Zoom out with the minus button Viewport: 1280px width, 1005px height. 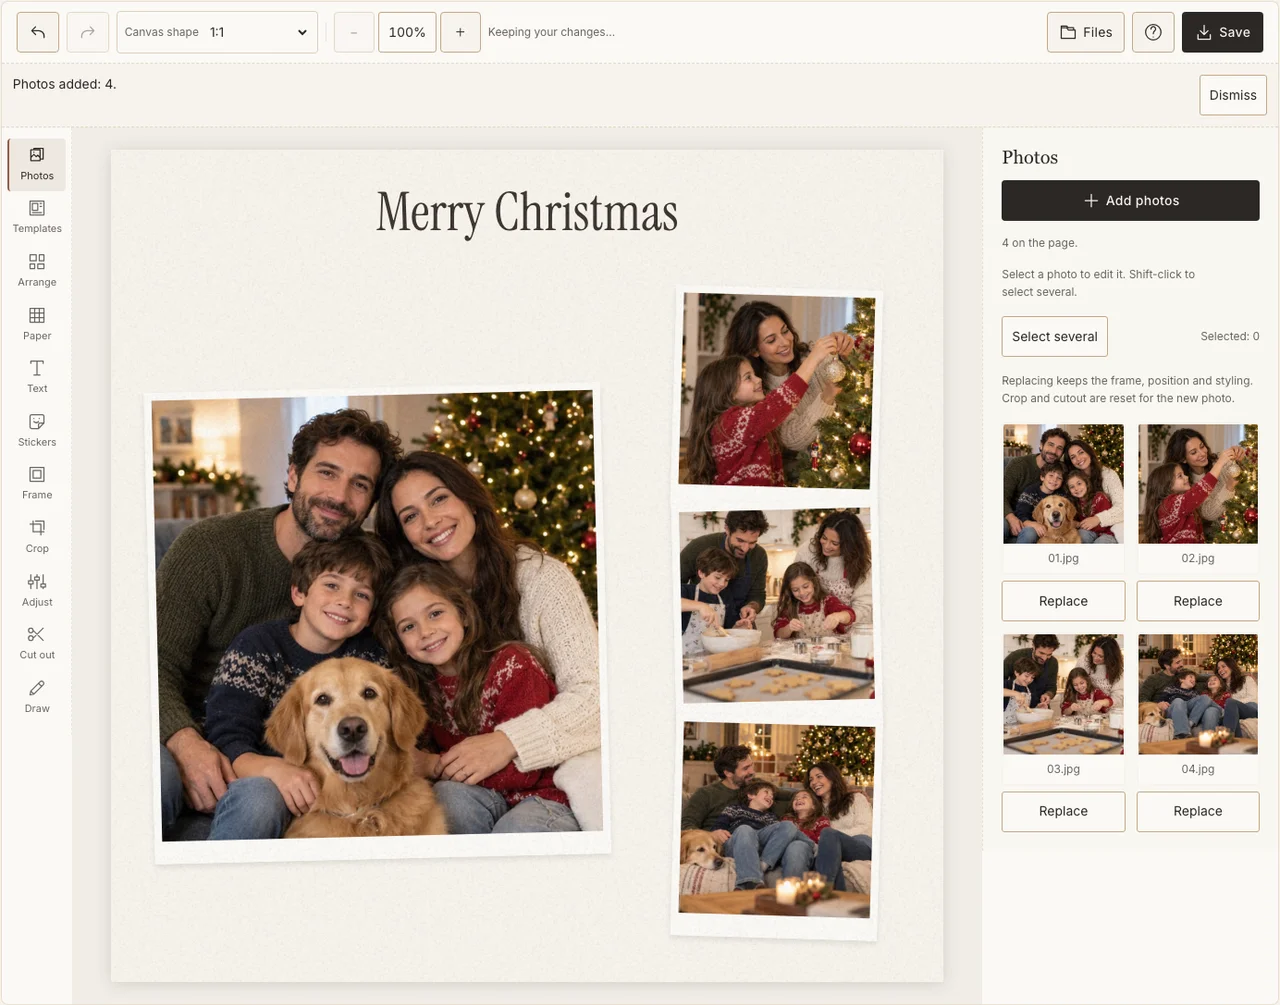[354, 32]
